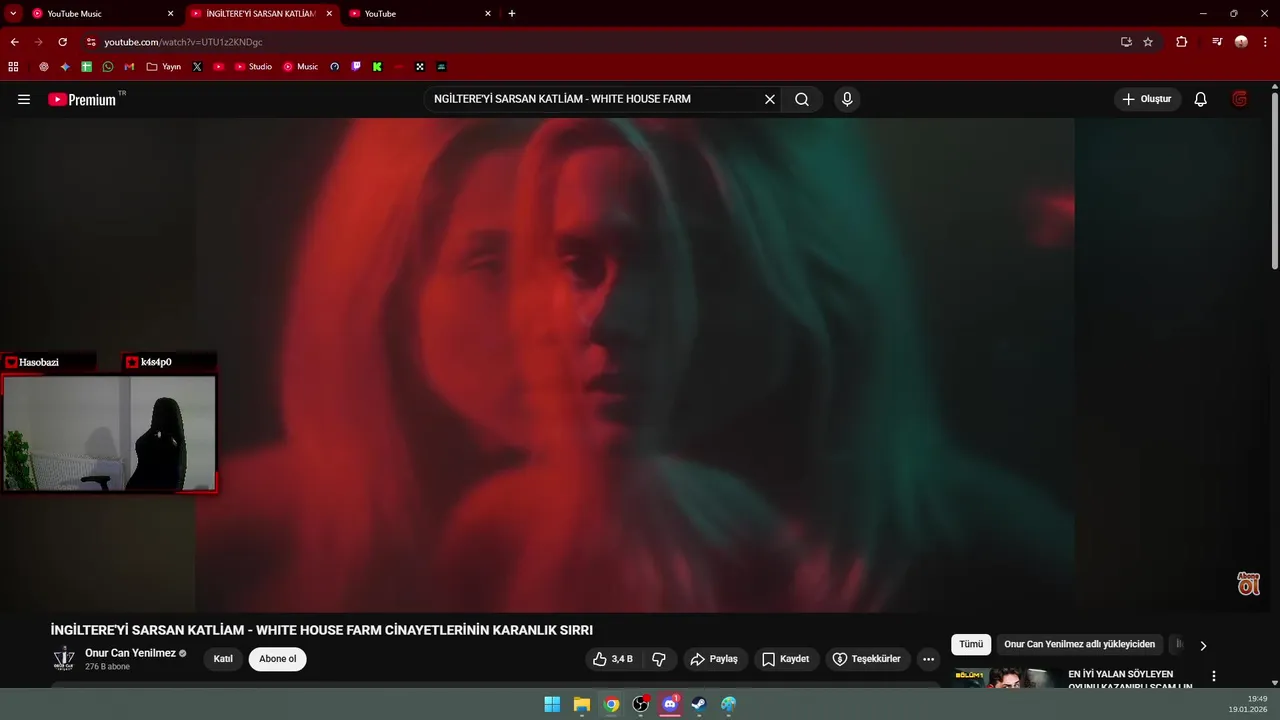Subscribe with Abone ol button
The image size is (1280, 720).
[x=278, y=659]
